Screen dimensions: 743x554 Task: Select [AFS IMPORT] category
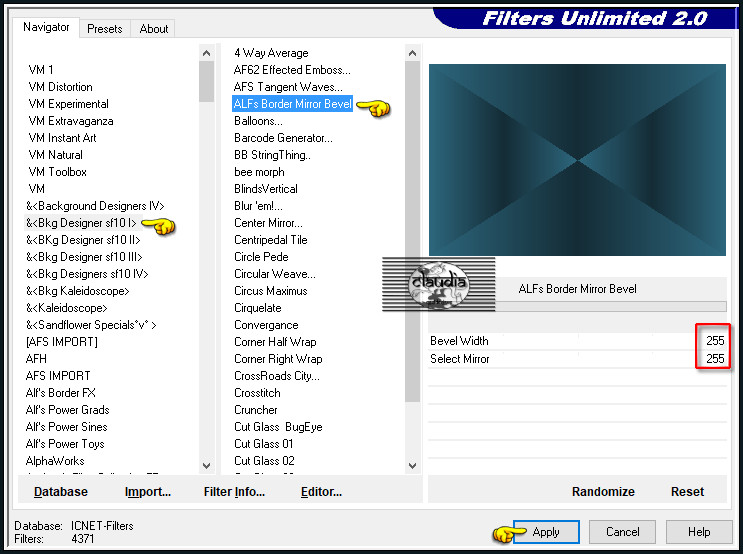click(62, 342)
